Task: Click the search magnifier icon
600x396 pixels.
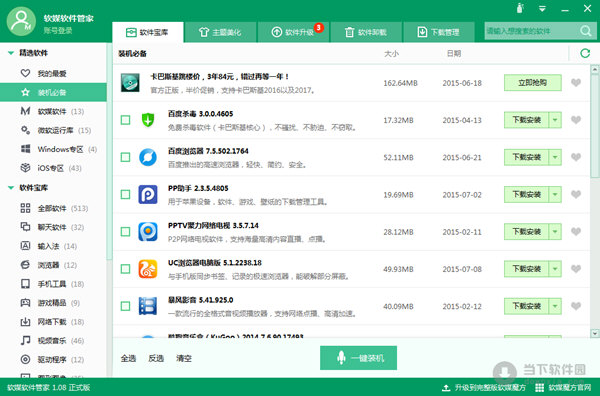Action: 585,31
